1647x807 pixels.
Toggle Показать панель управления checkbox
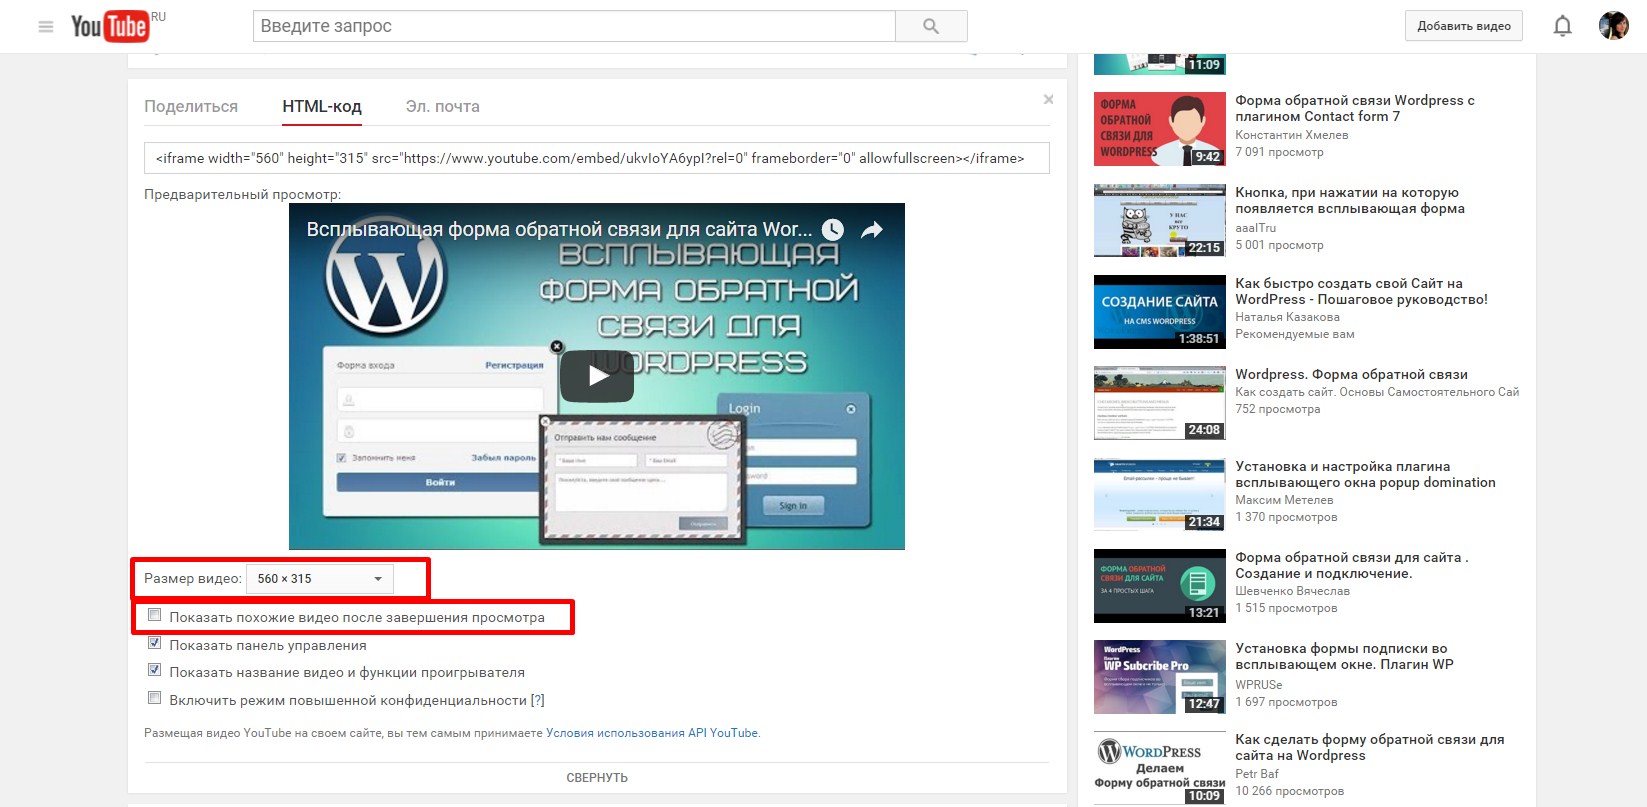click(155, 643)
